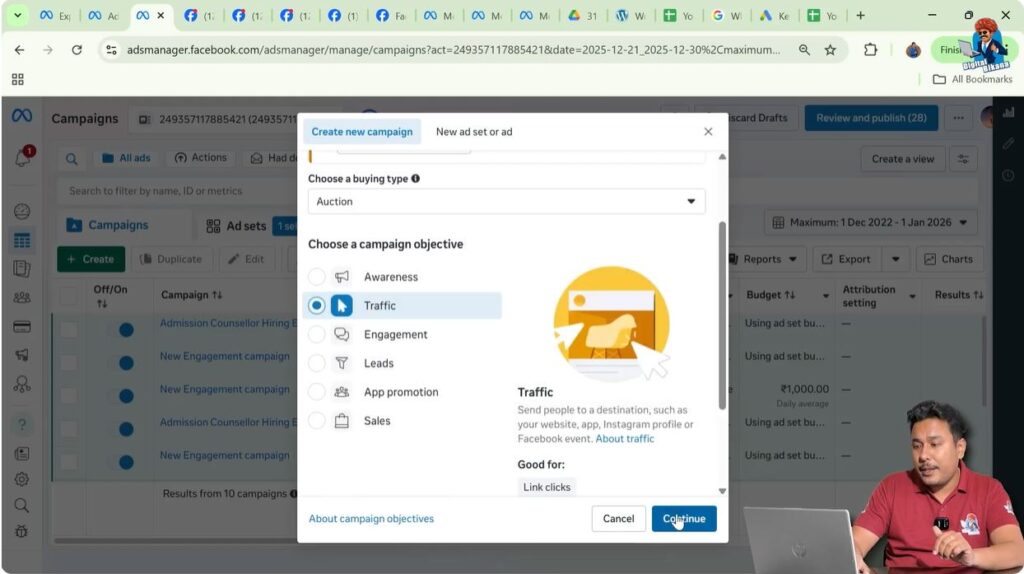This screenshot has width=1024, height=574.
Task: Click the Continue button
Action: pos(684,518)
